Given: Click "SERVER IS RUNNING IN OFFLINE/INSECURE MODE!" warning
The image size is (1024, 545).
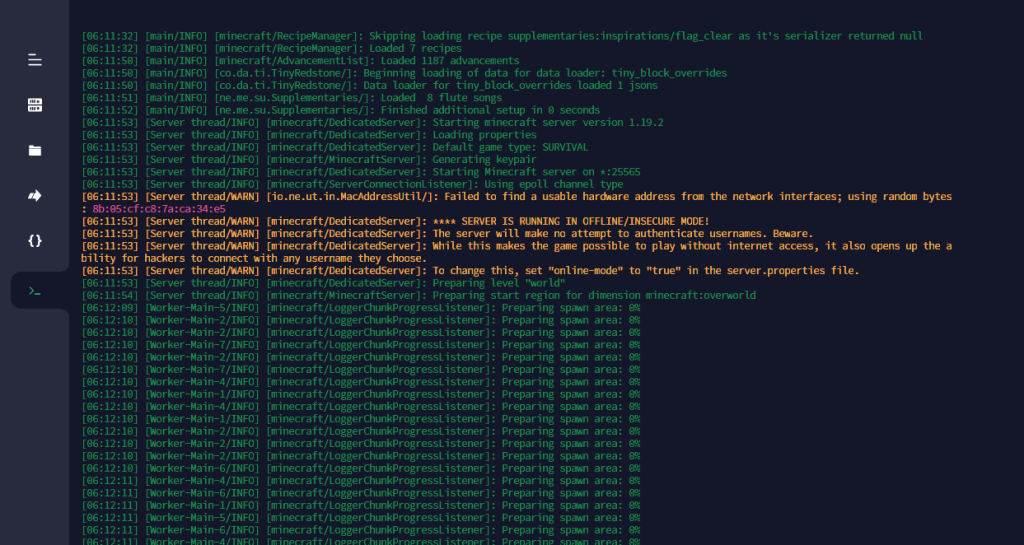Looking at the screenshot, I should point(396,221).
